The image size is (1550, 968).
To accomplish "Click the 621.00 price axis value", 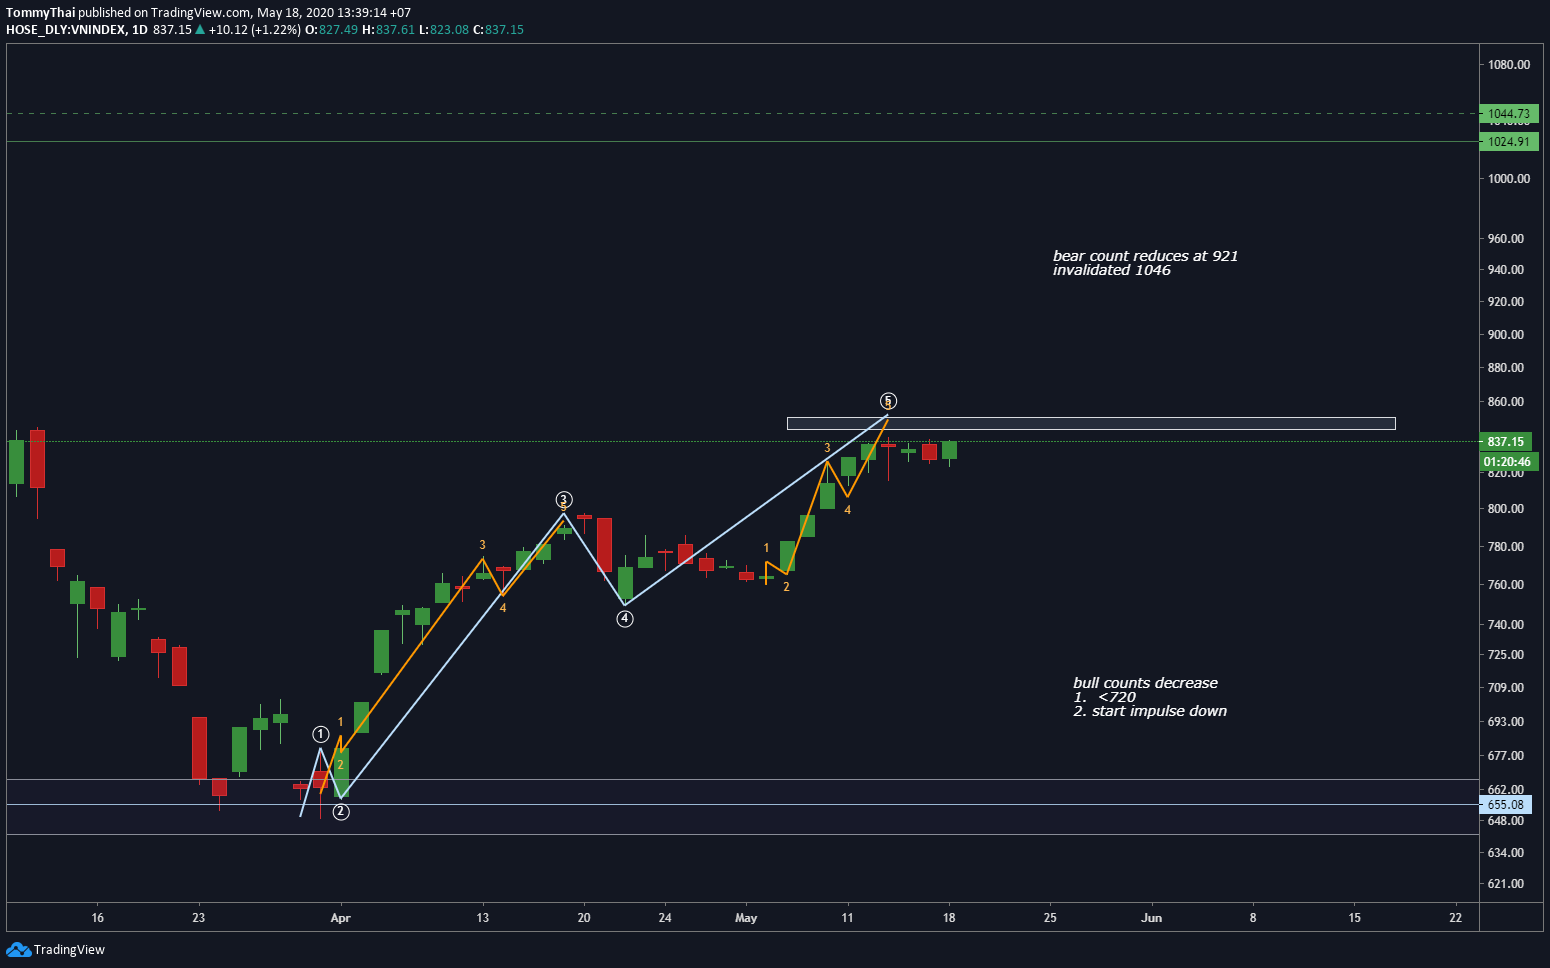I will (1506, 883).
